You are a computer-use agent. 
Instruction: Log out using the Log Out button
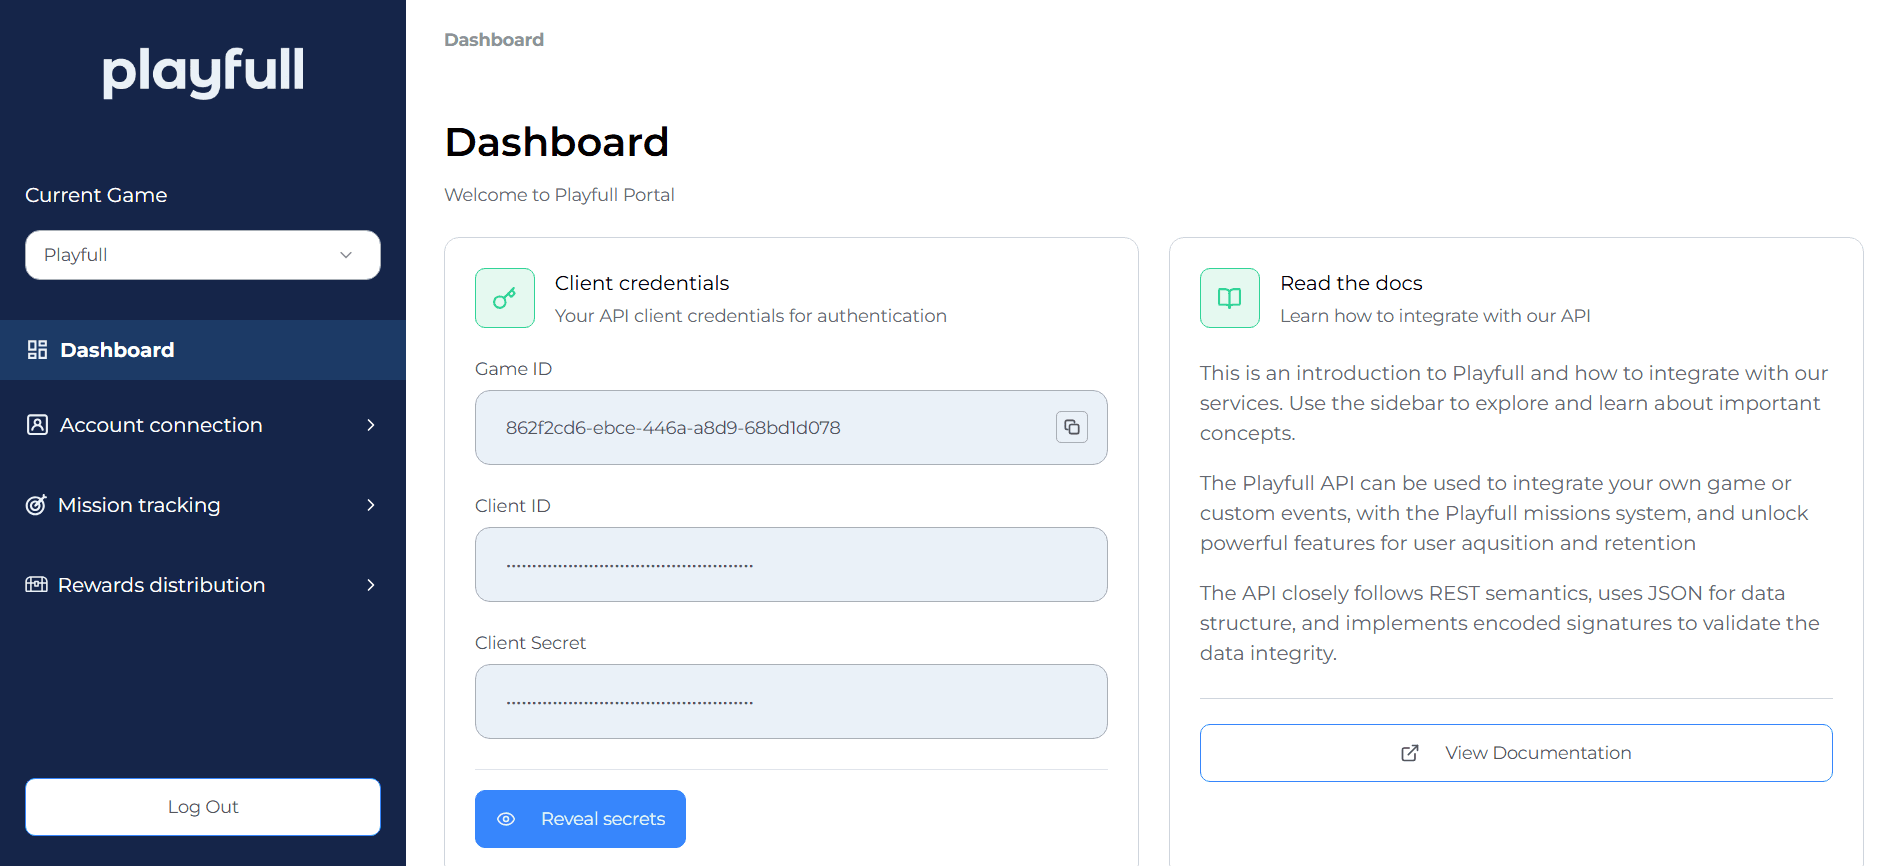(202, 807)
